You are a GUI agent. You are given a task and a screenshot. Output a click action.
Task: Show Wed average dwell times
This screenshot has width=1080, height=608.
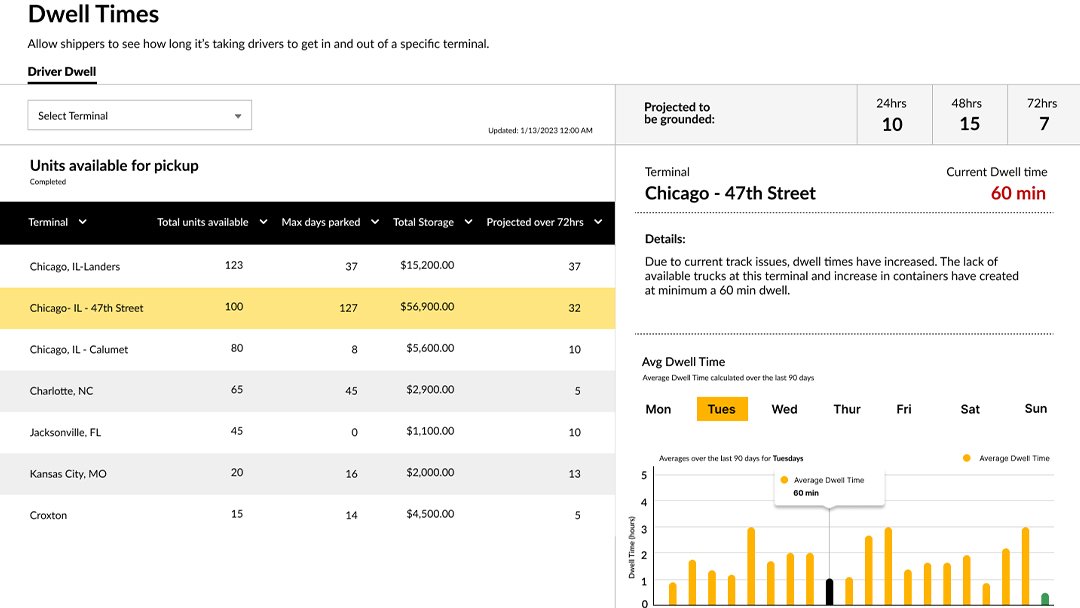(785, 409)
